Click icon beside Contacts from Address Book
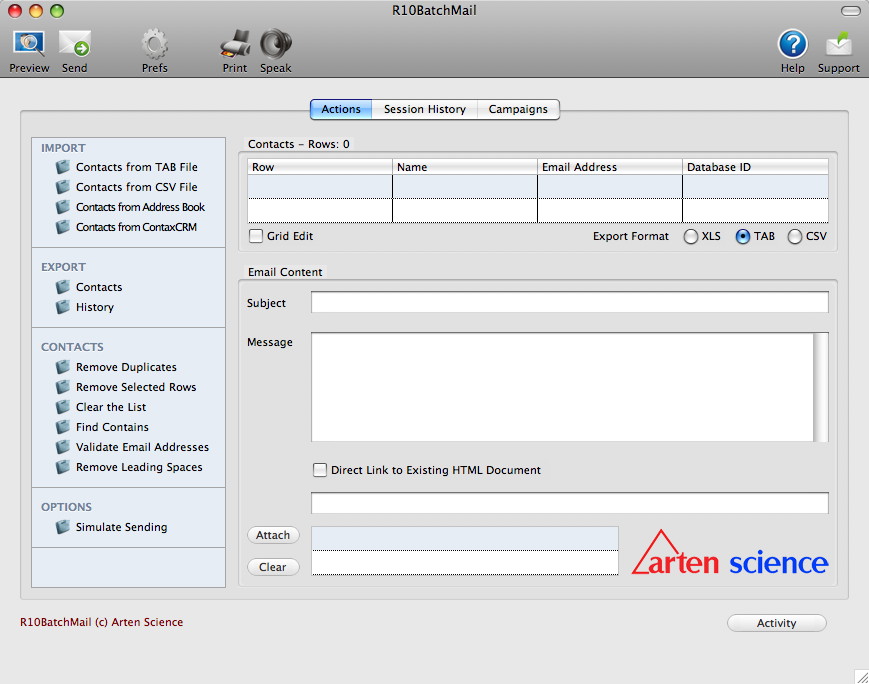 (x=63, y=207)
